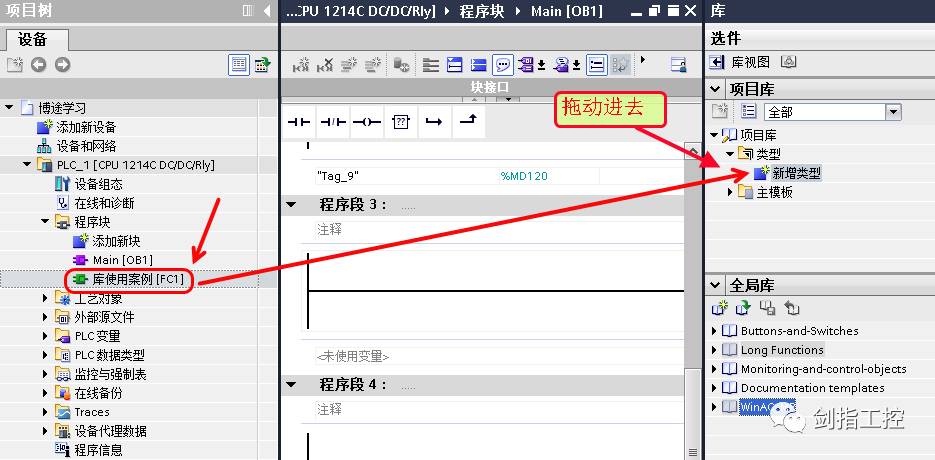Click the project tree table-with-arrow icon
The image size is (935, 460).
pyautogui.click(x=263, y=64)
